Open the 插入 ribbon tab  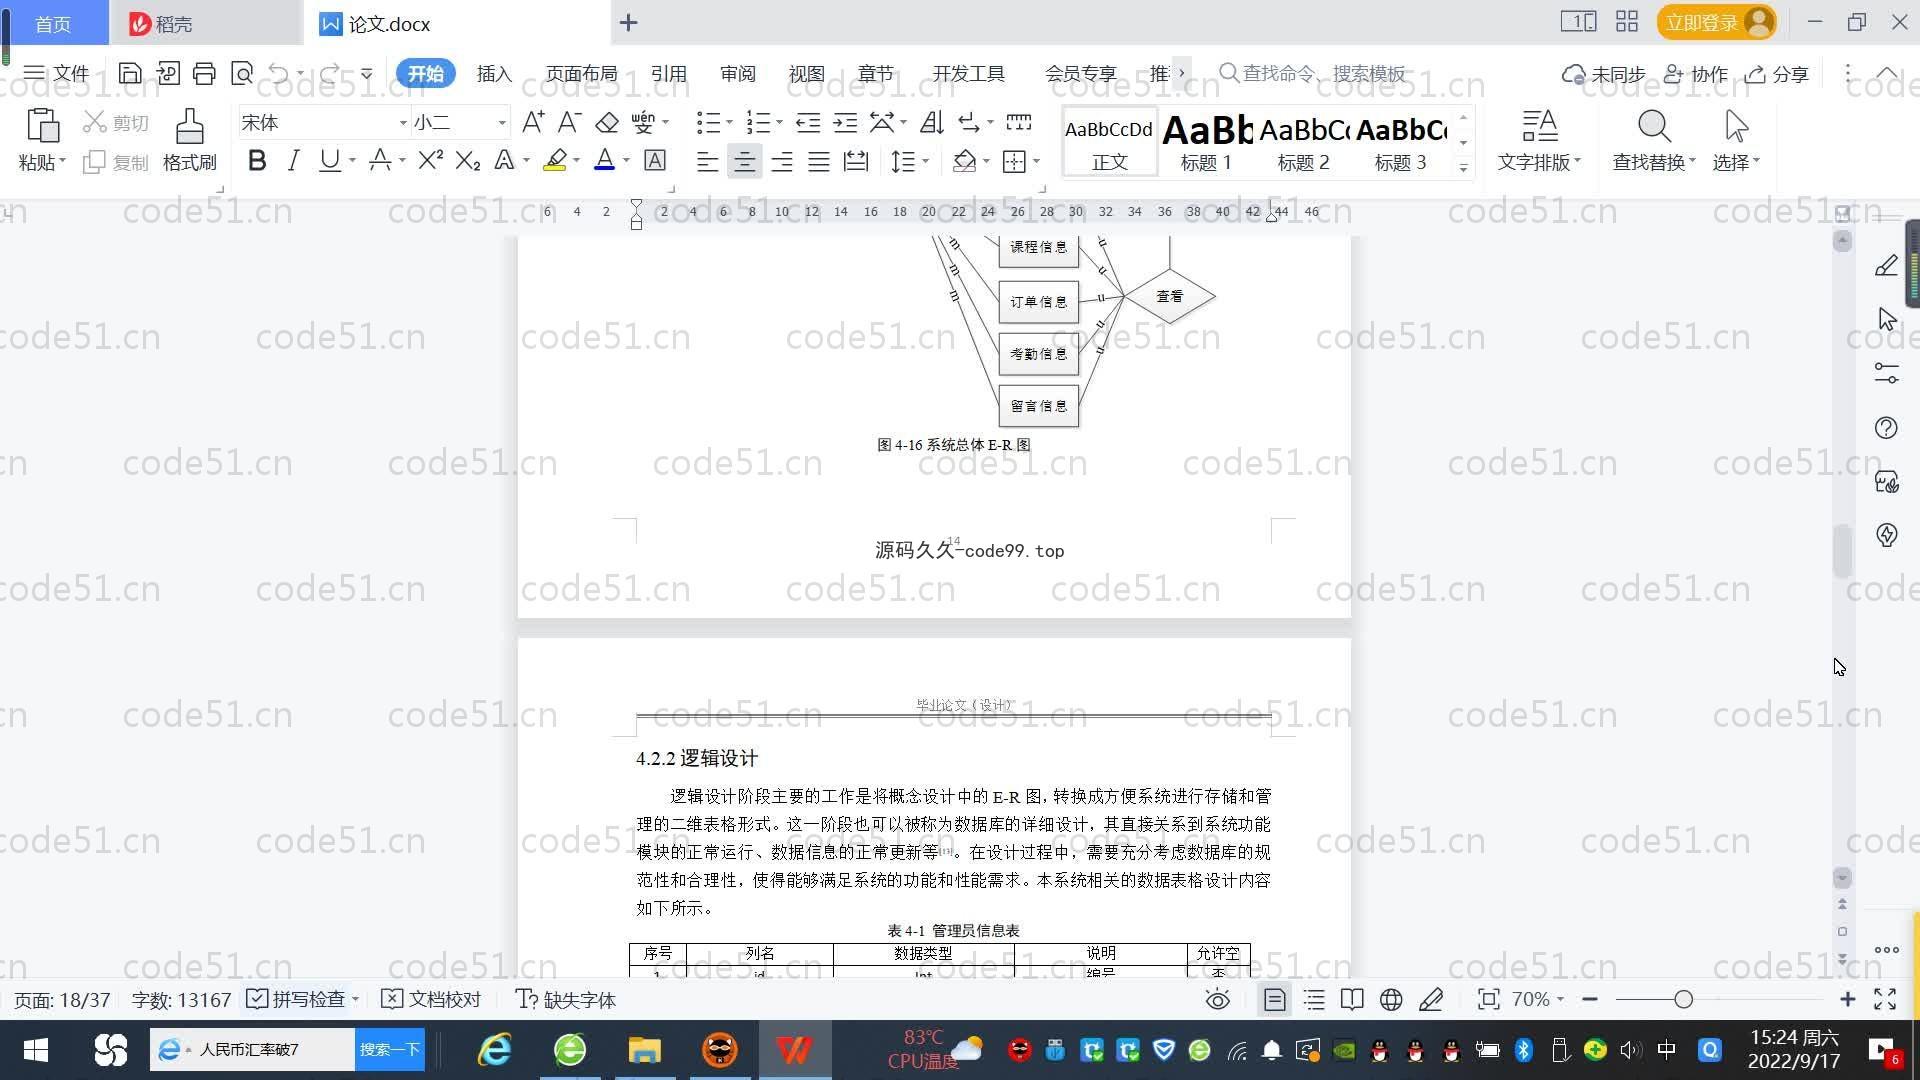pyautogui.click(x=494, y=73)
